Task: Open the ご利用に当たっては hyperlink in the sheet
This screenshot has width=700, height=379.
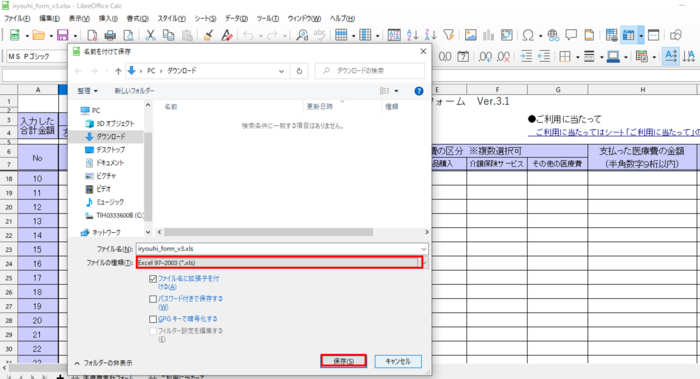Action: [x=614, y=133]
